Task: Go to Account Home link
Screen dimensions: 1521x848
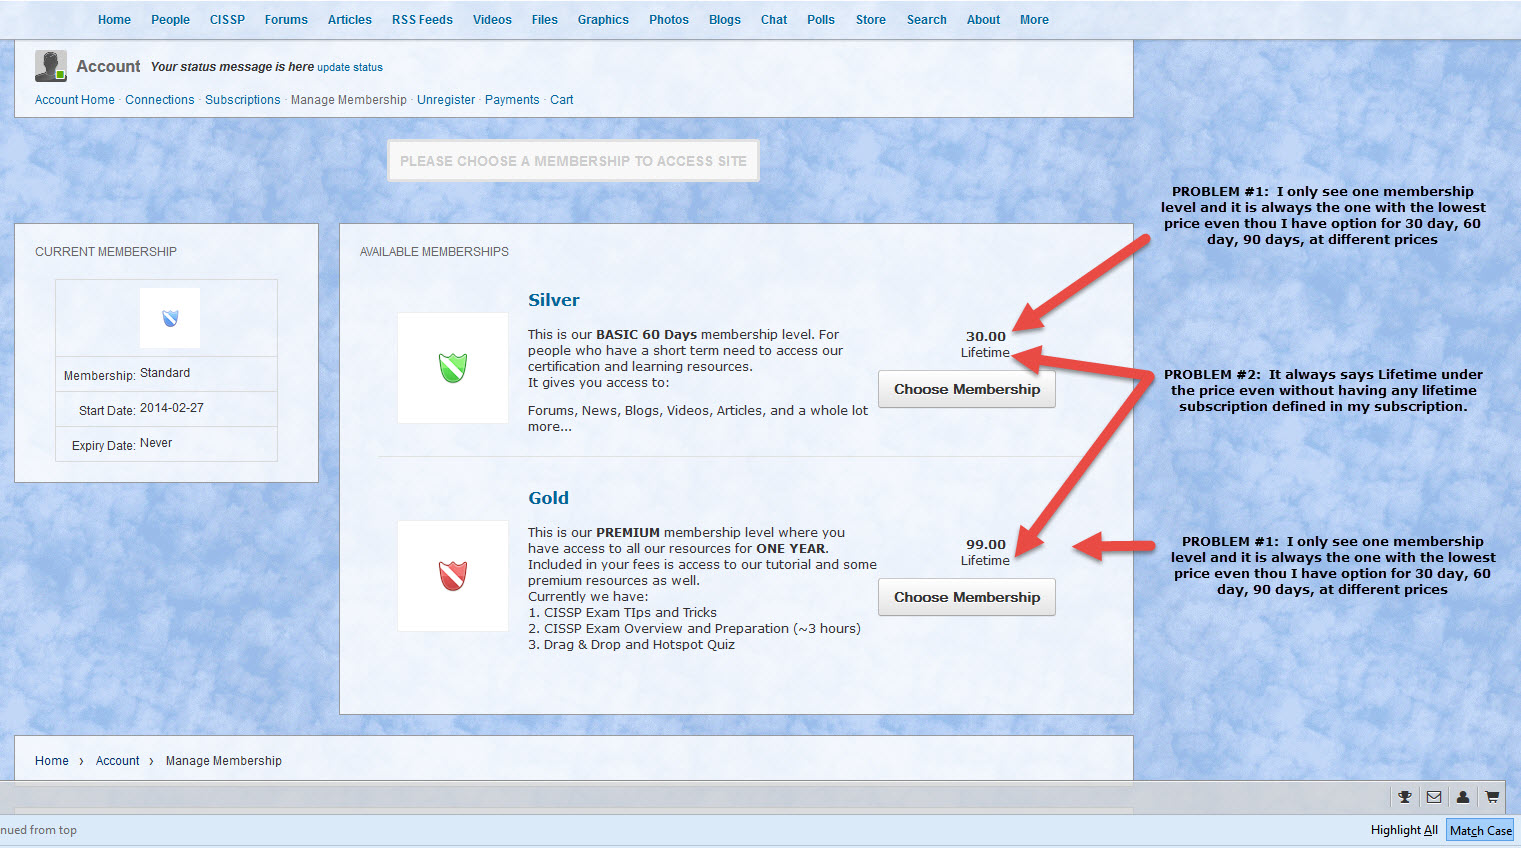Action: [x=75, y=100]
